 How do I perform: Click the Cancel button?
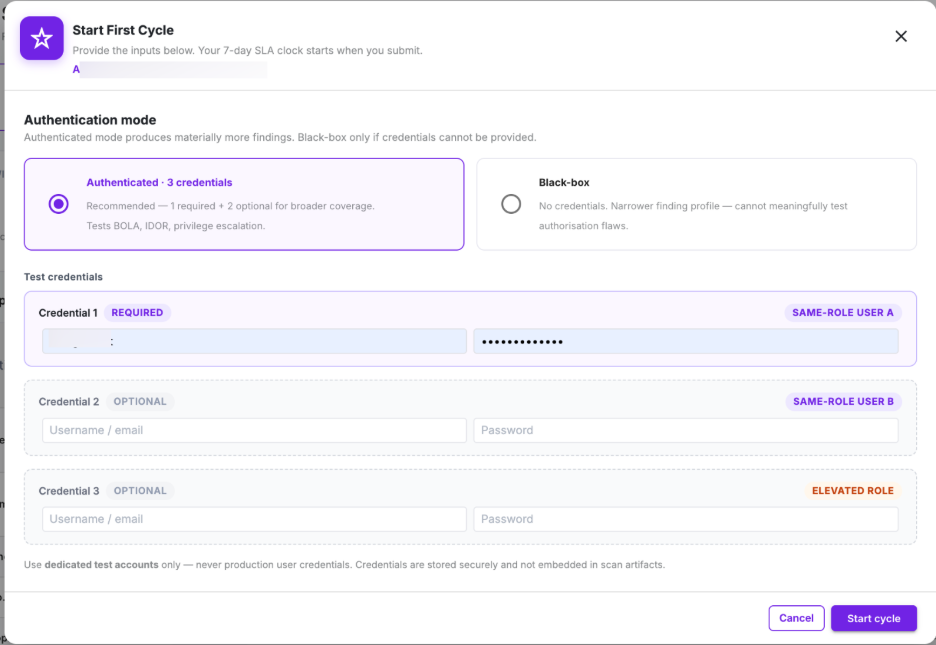(x=796, y=618)
